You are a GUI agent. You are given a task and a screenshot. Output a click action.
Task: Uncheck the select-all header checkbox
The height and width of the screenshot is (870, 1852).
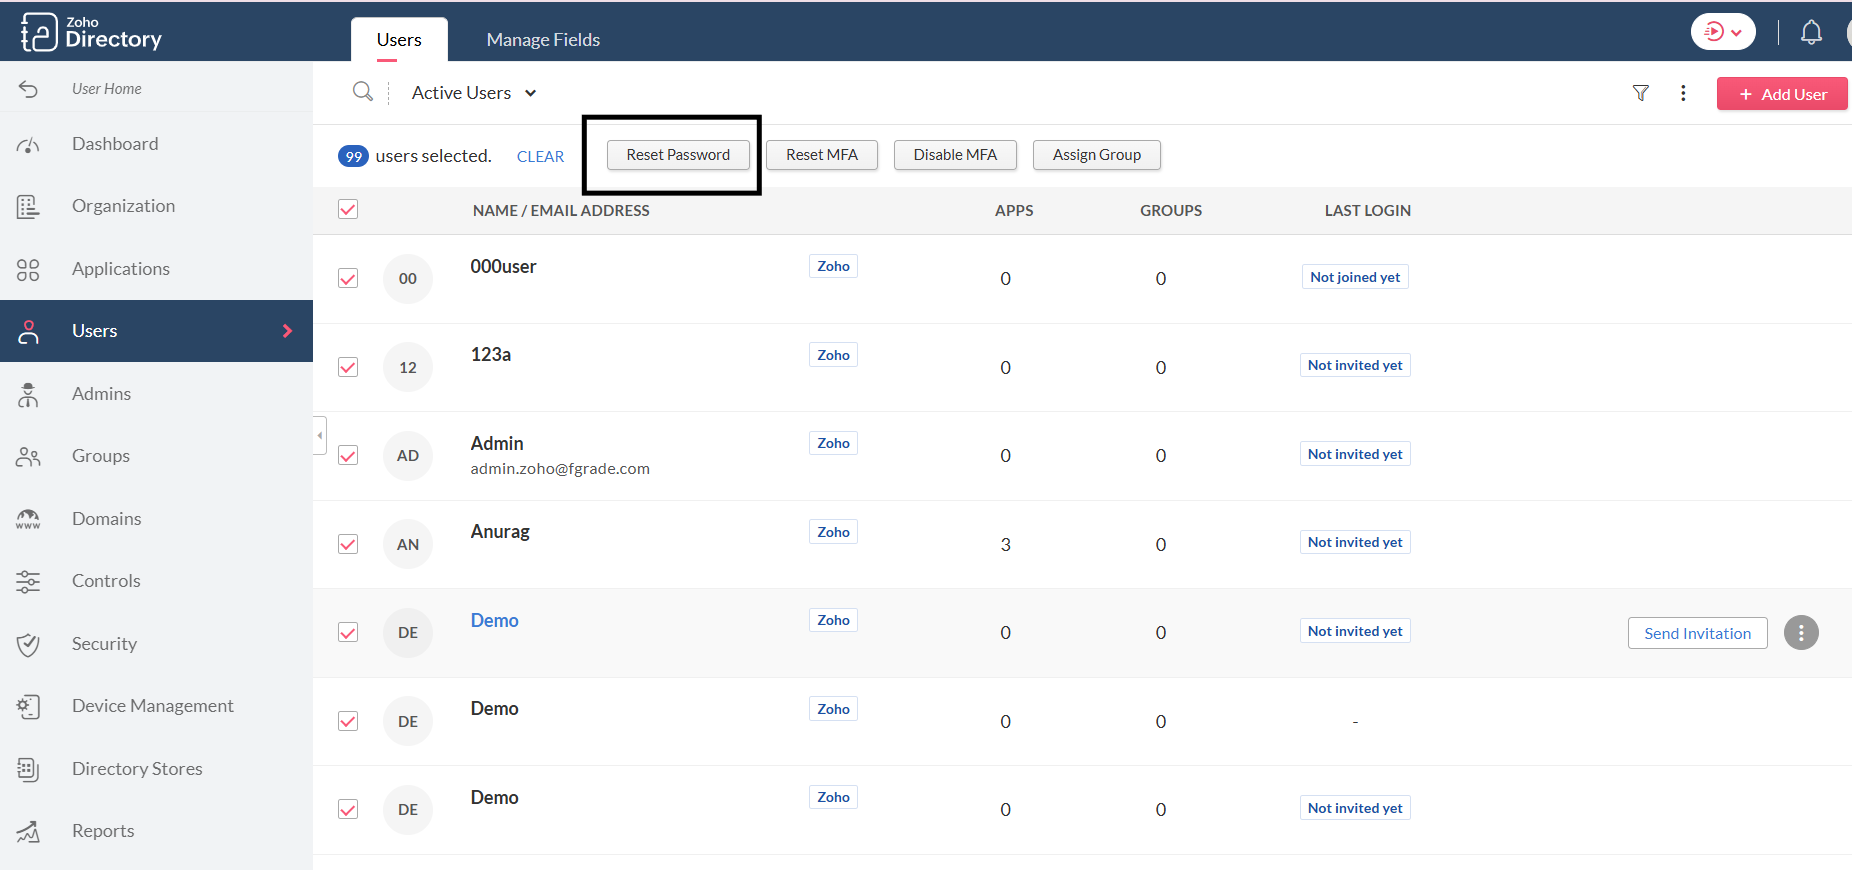[348, 209]
